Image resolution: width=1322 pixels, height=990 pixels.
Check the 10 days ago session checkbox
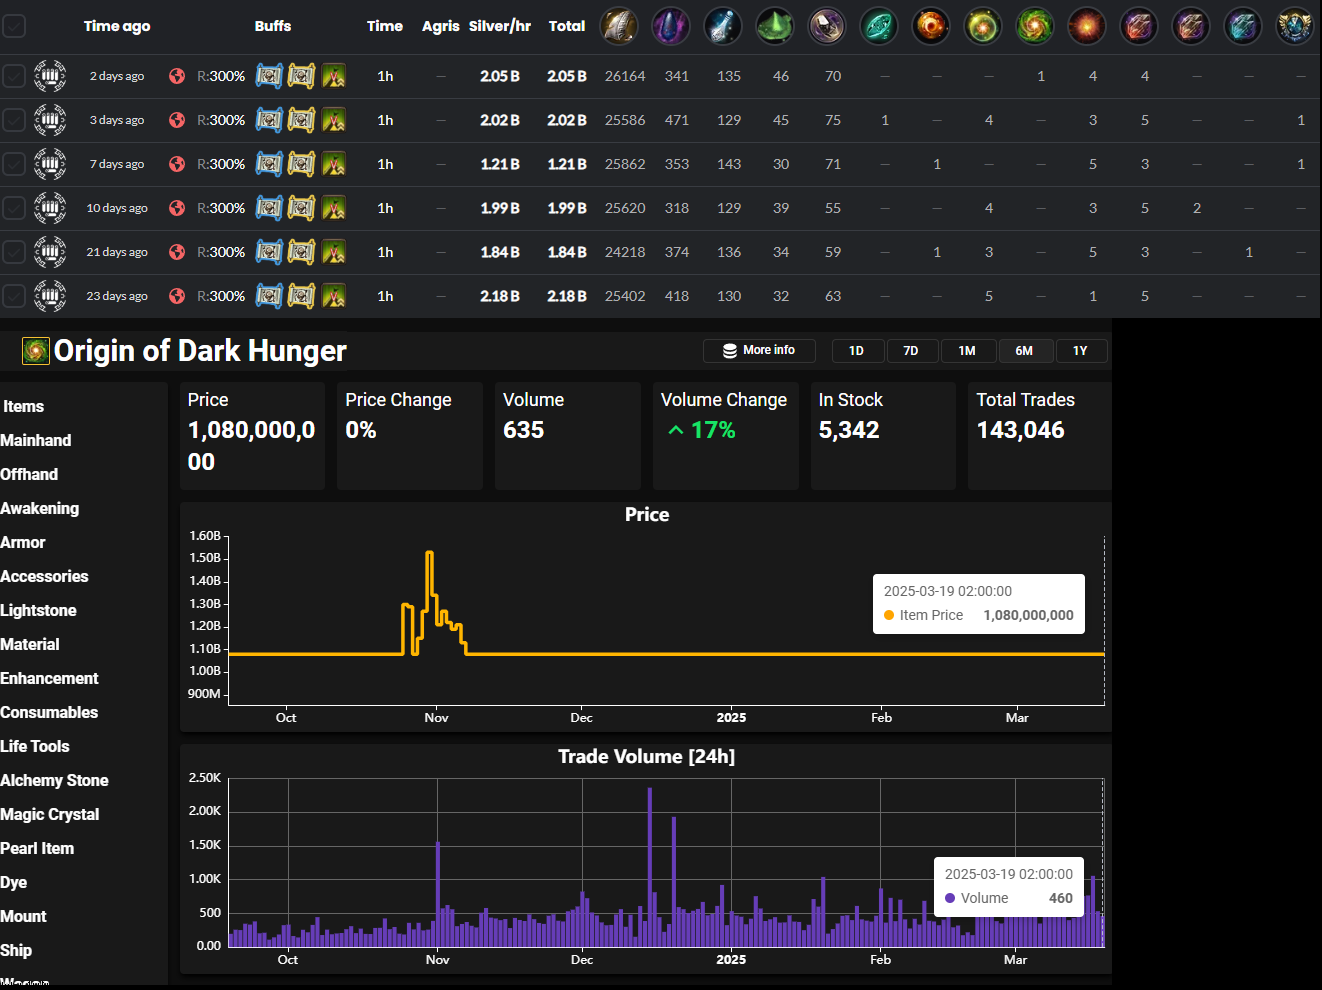point(14,208)
